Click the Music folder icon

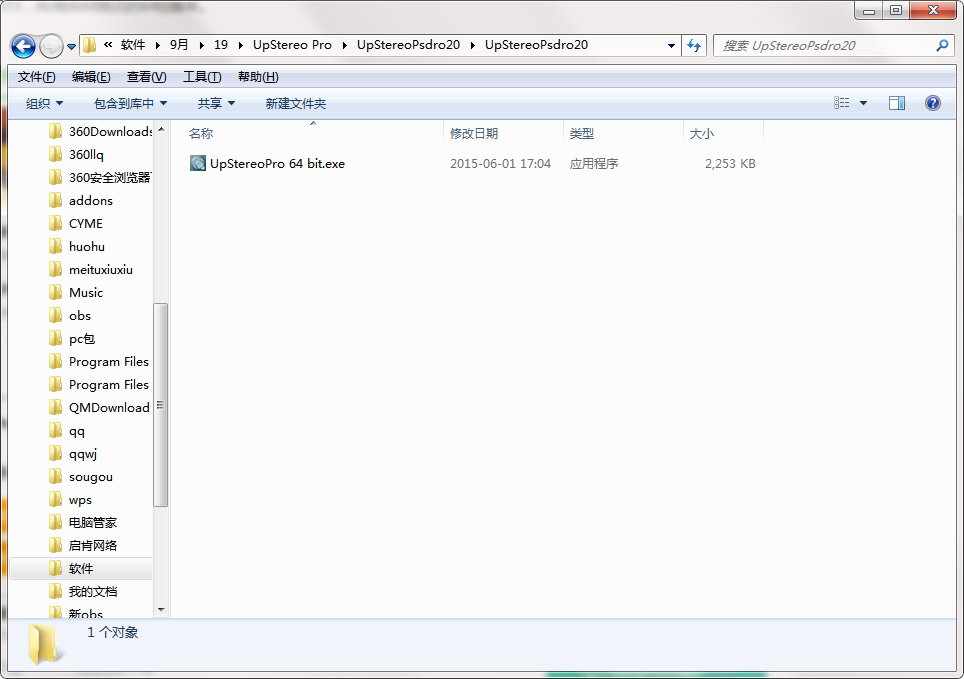coord(55,292)
